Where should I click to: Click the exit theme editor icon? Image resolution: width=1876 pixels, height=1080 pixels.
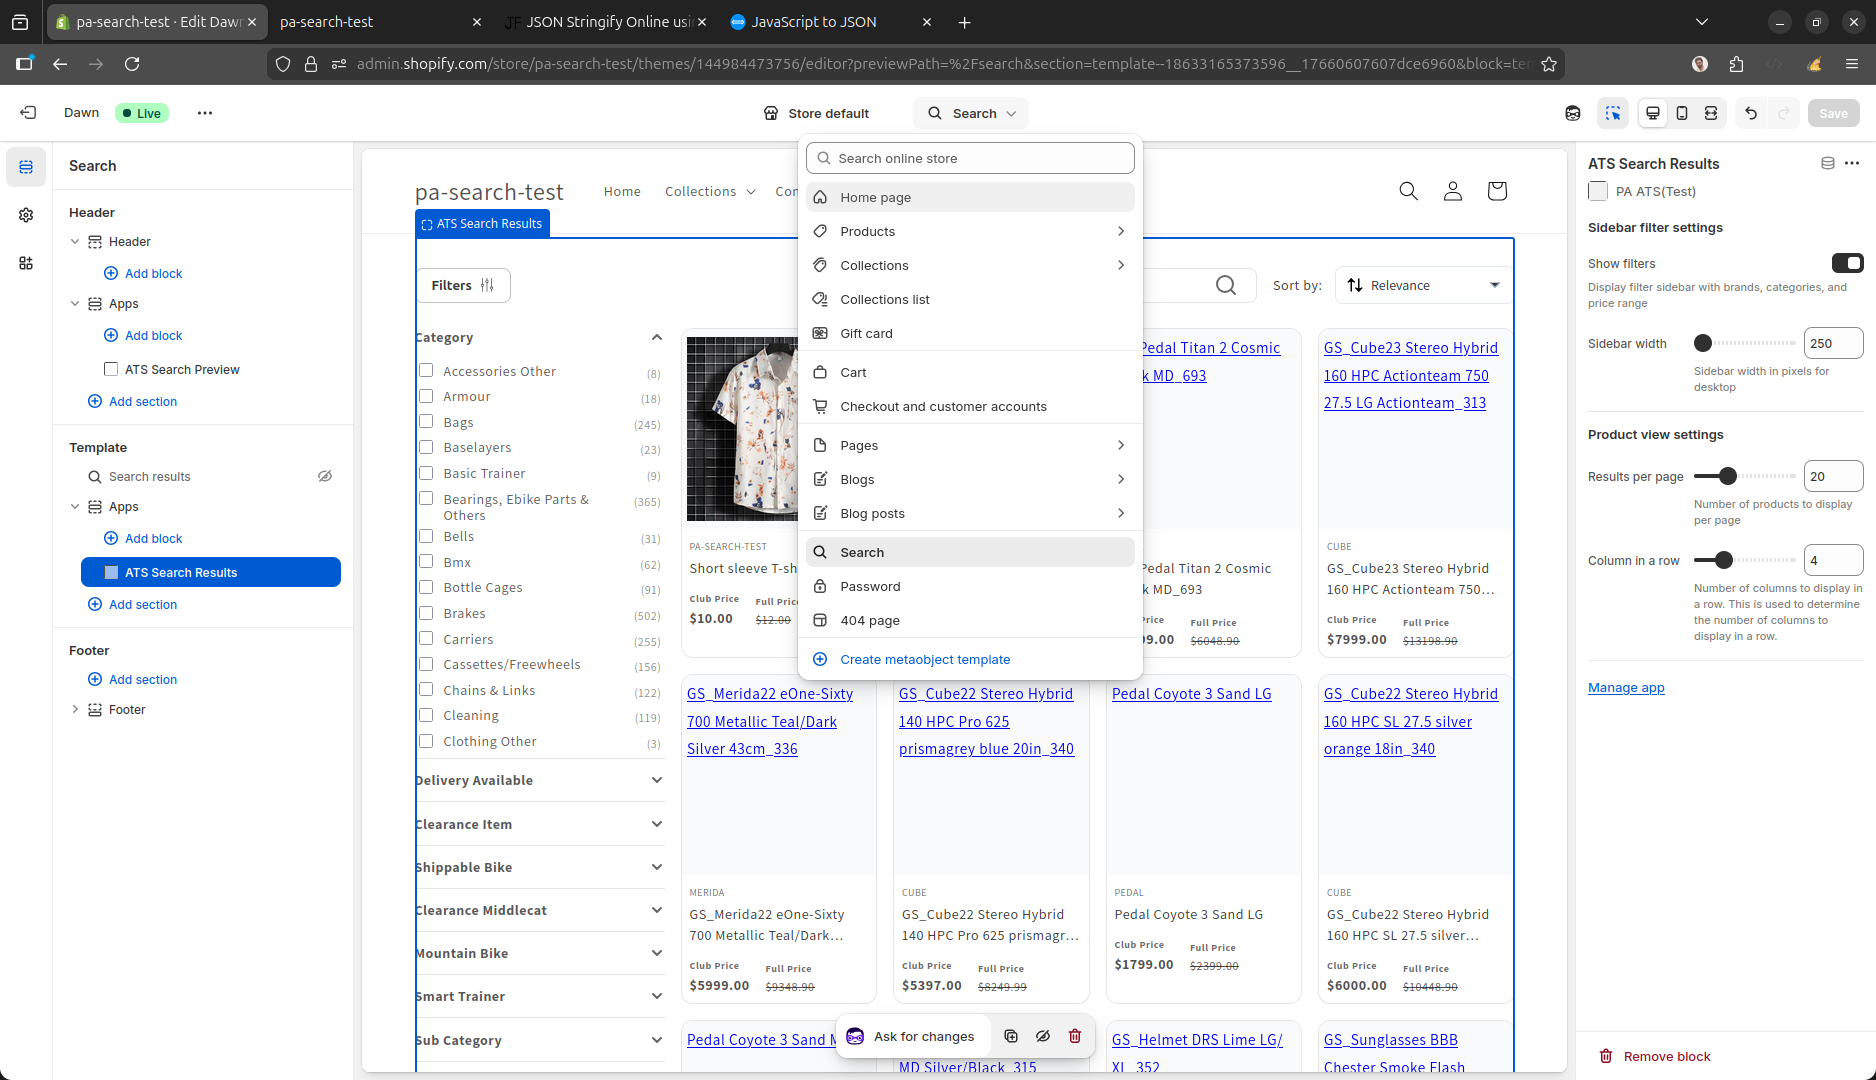(x=28, y=112)
